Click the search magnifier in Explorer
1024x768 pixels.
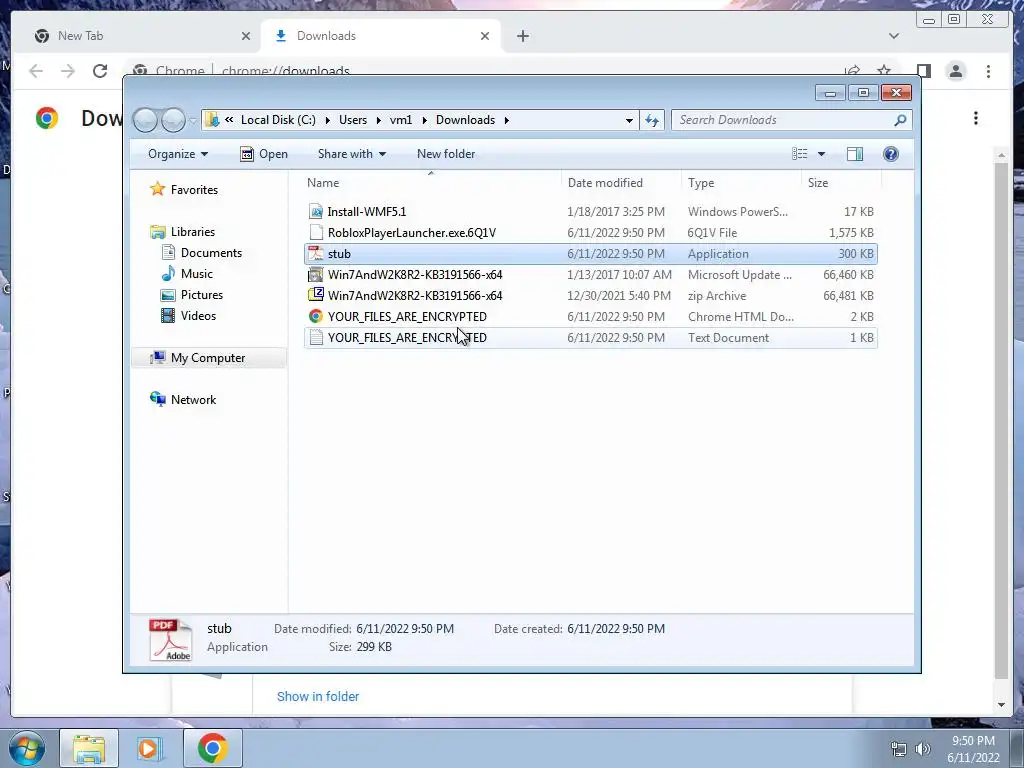pyautogui.click(x=900, y=120)
